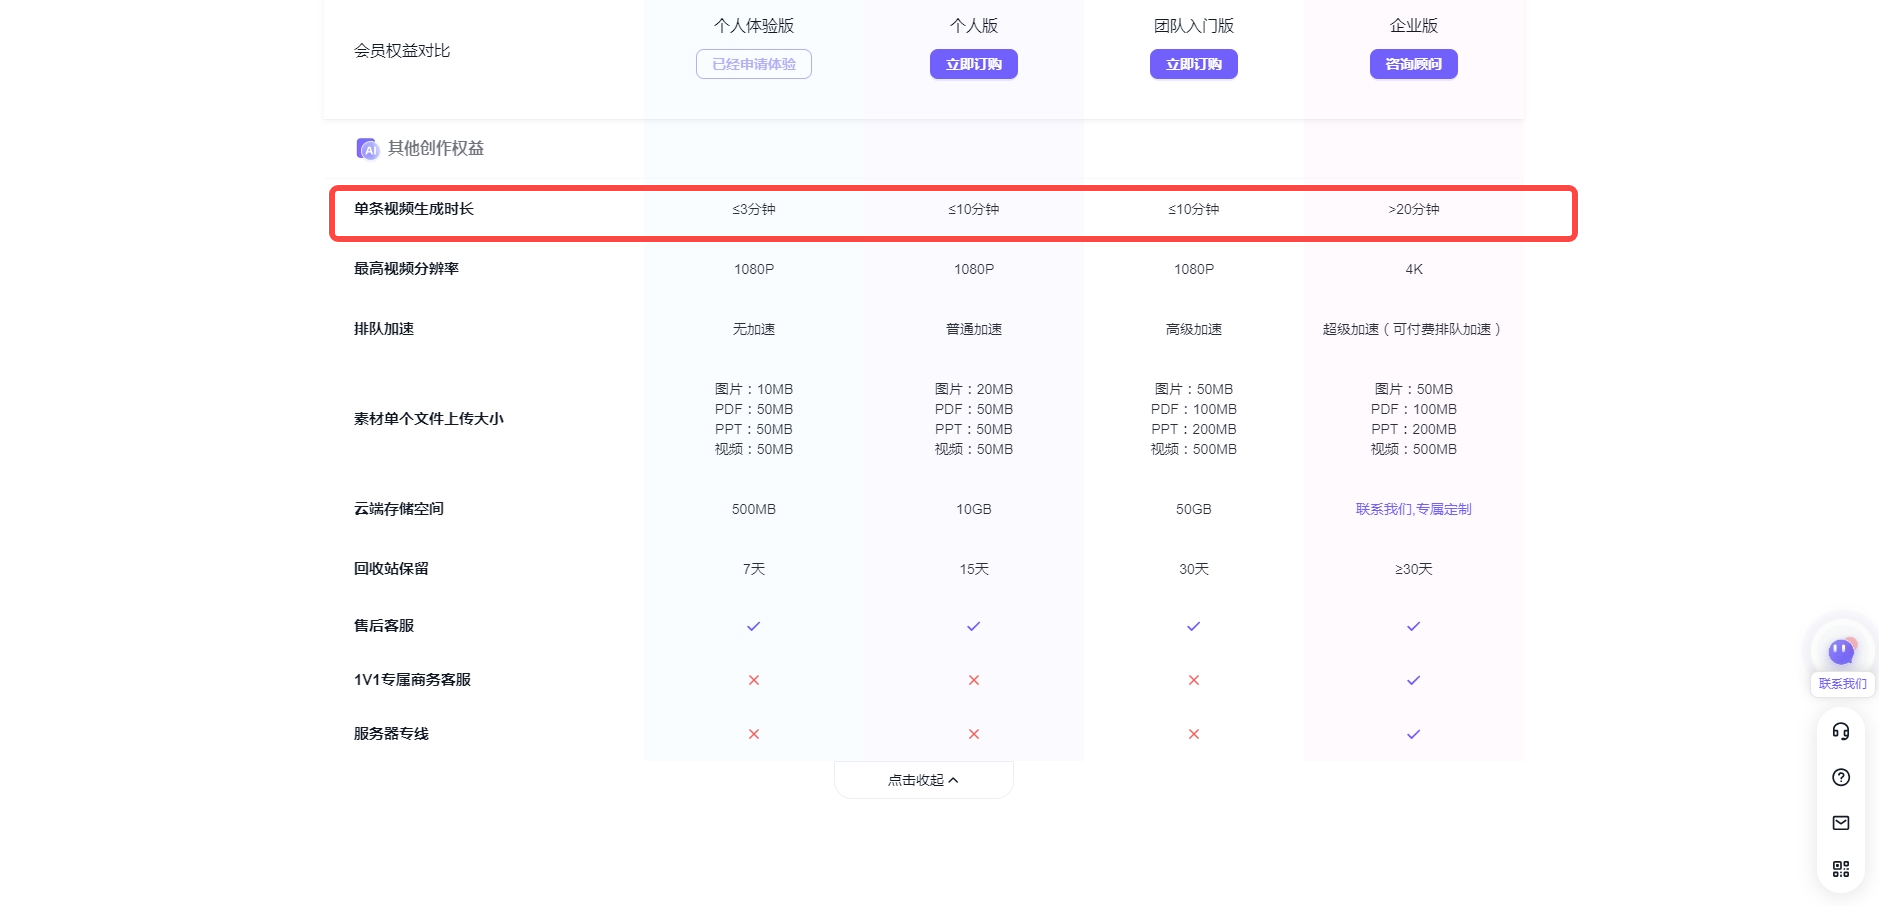Click the 无加速 value
Image resolution: width=1879 pixels, height=906 pixels.
(x=754, y=329)
